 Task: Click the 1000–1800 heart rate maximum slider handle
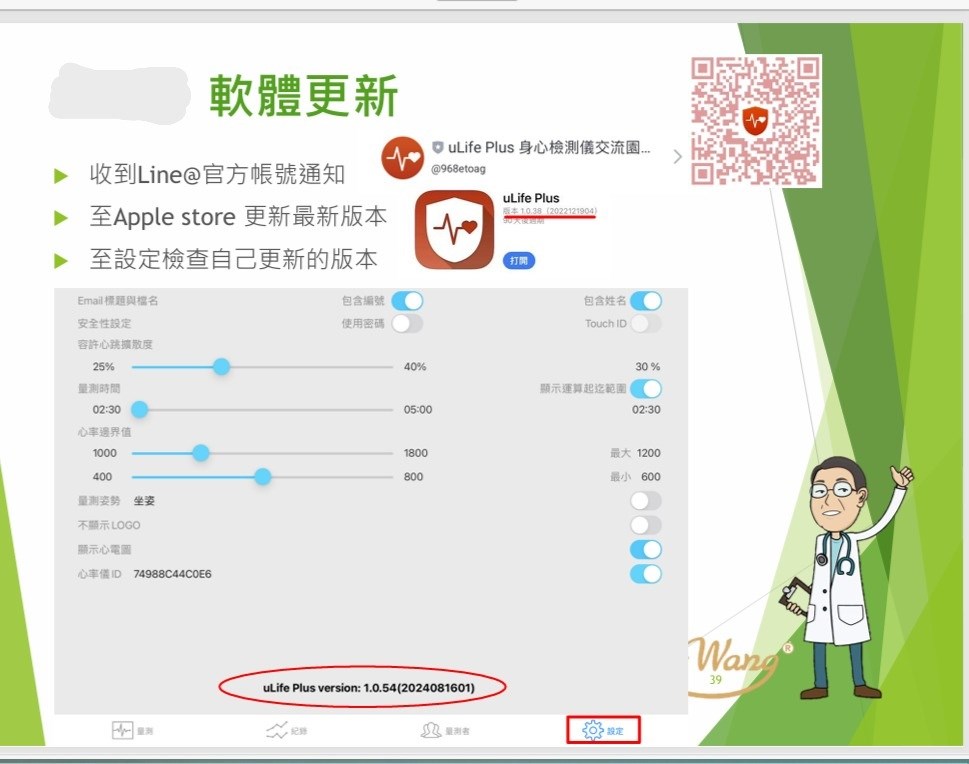(x=200, y=453)
